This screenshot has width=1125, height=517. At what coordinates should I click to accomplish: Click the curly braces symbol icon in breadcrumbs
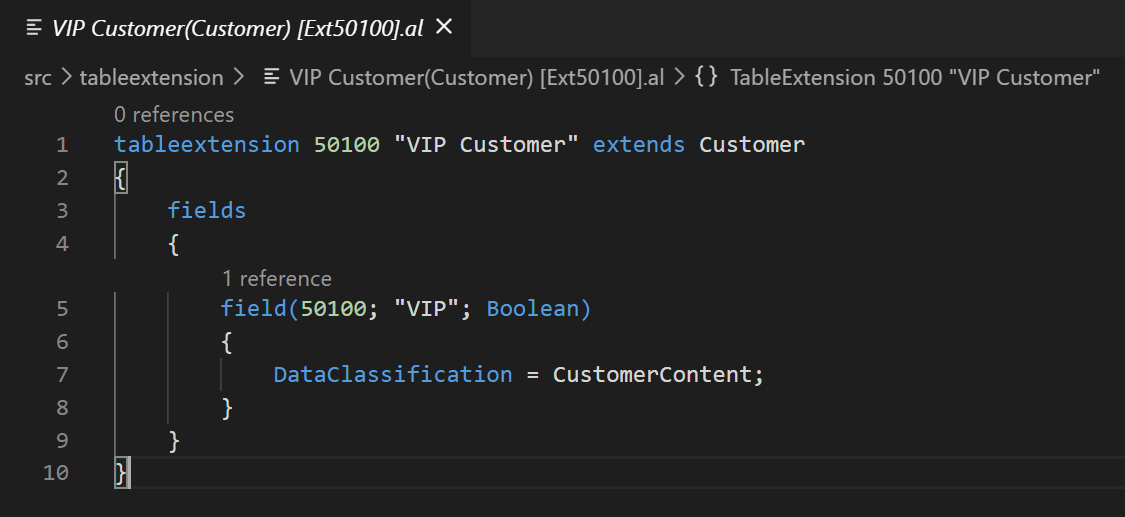(x=705, y=78)
